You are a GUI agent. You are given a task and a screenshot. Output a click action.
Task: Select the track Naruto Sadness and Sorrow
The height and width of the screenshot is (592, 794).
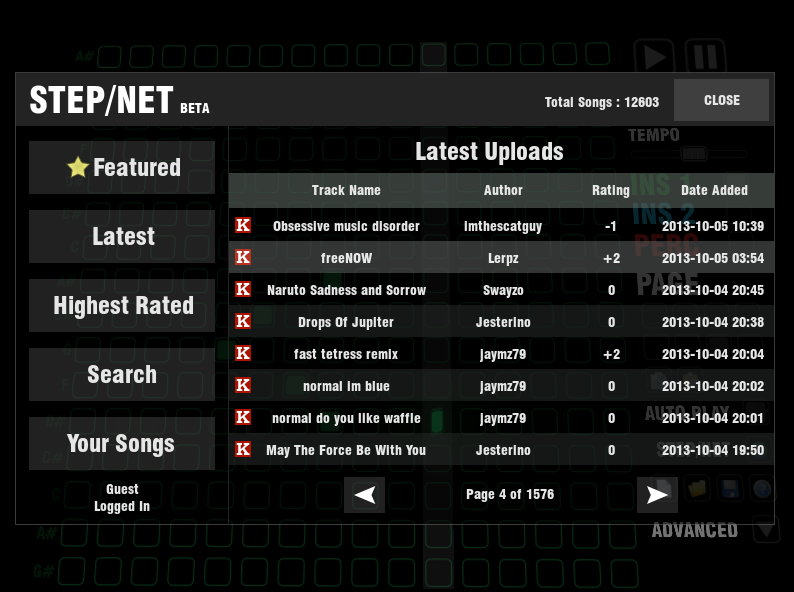[x=346, y=290]
